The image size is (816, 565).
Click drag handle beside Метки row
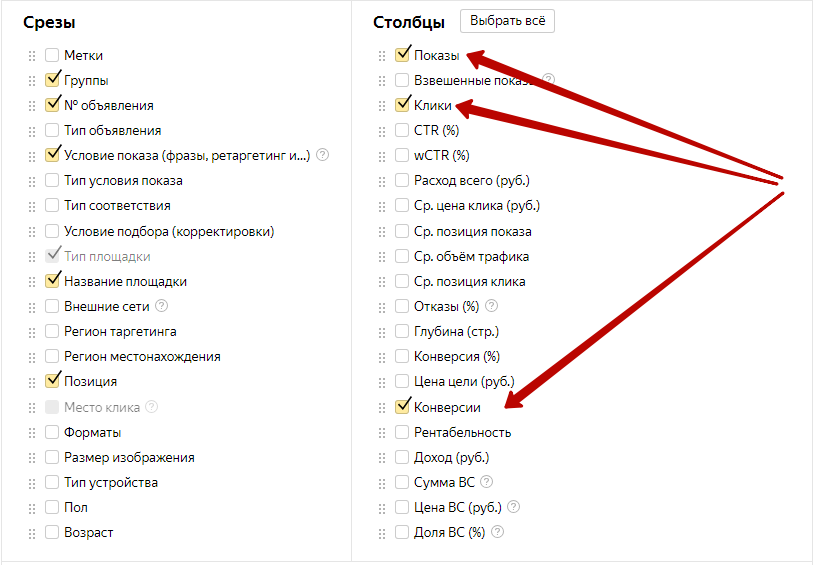point(32,56)
